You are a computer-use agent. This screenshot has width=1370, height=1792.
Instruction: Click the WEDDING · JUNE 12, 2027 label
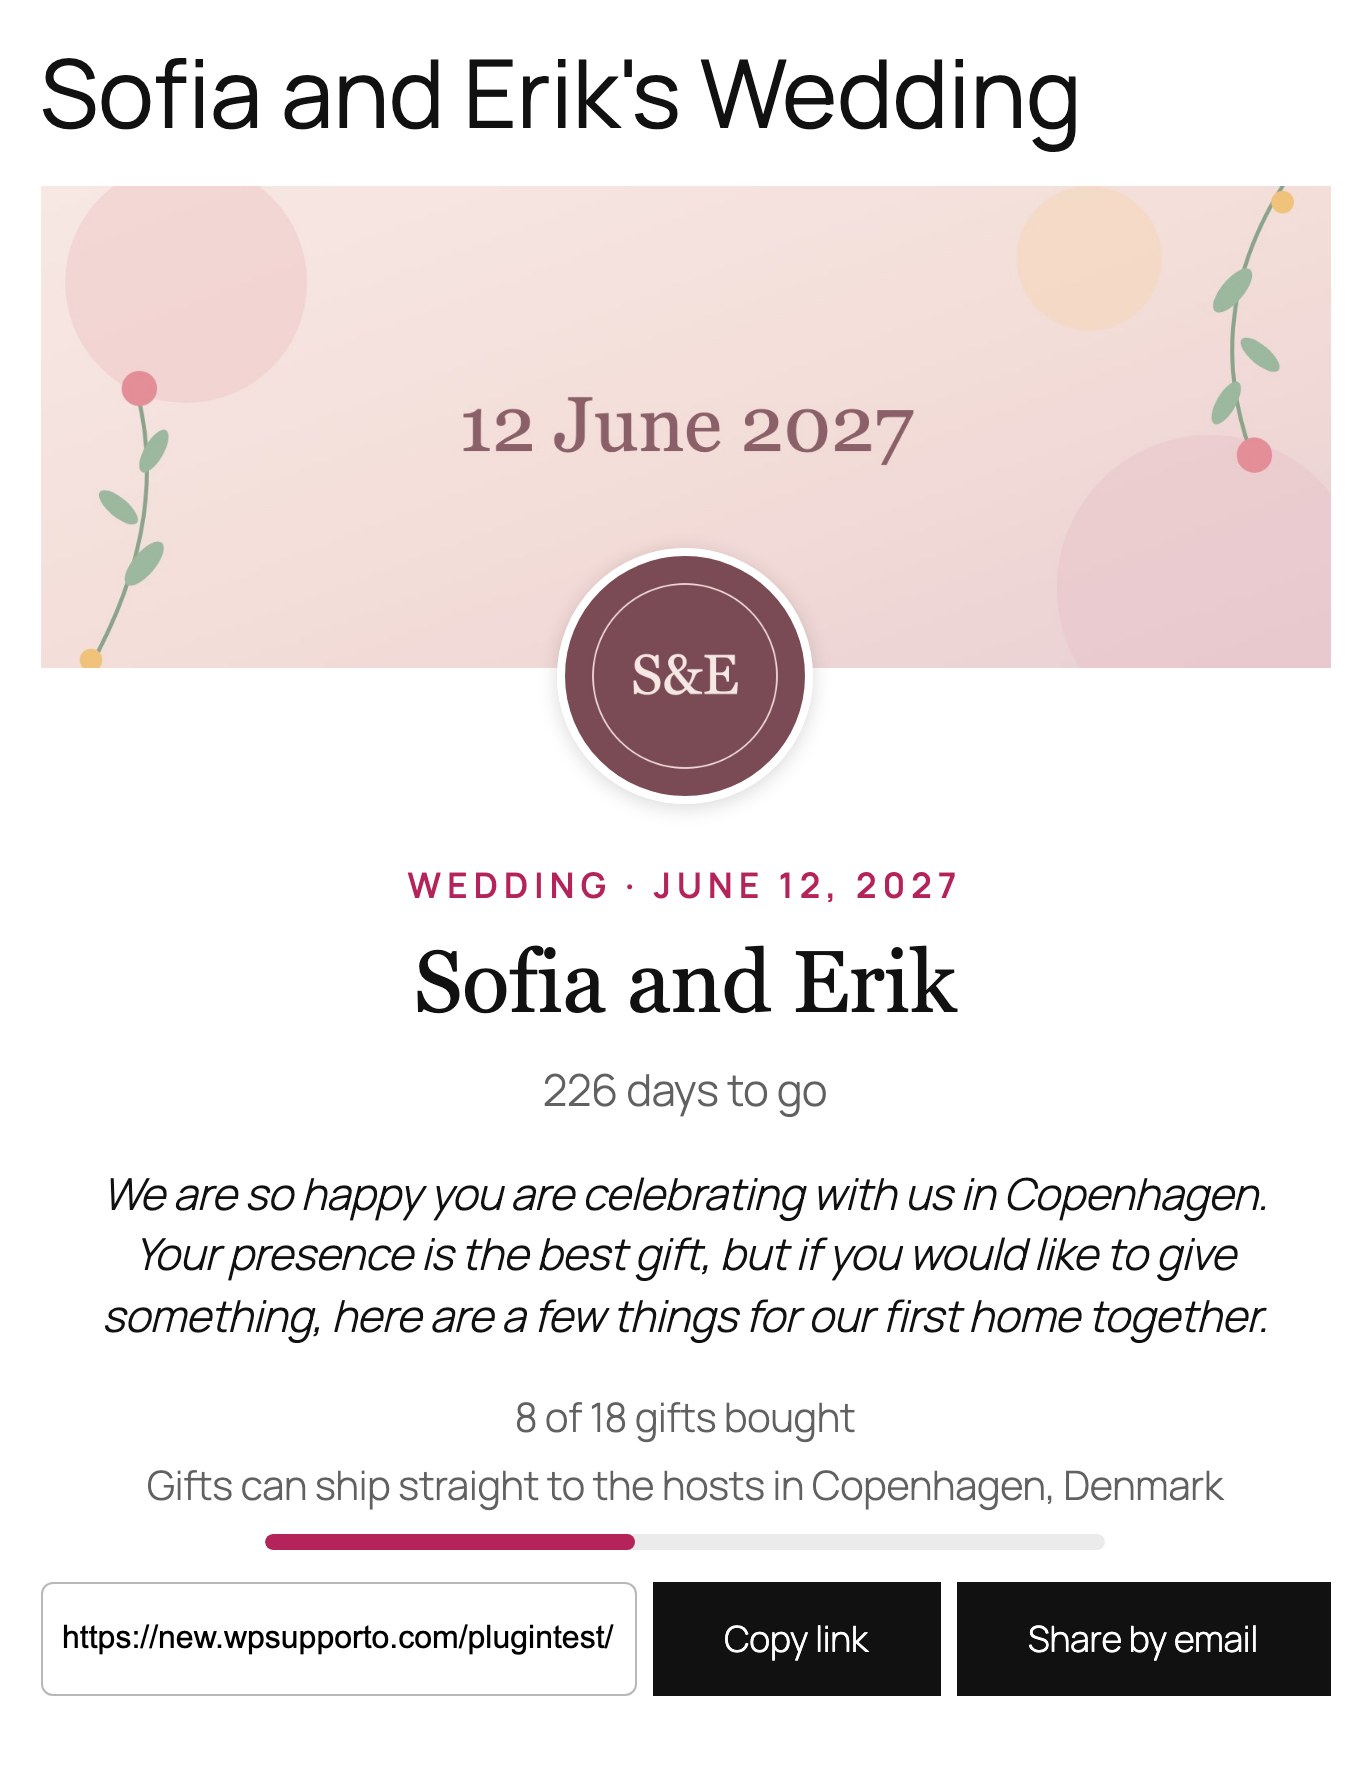685,886
